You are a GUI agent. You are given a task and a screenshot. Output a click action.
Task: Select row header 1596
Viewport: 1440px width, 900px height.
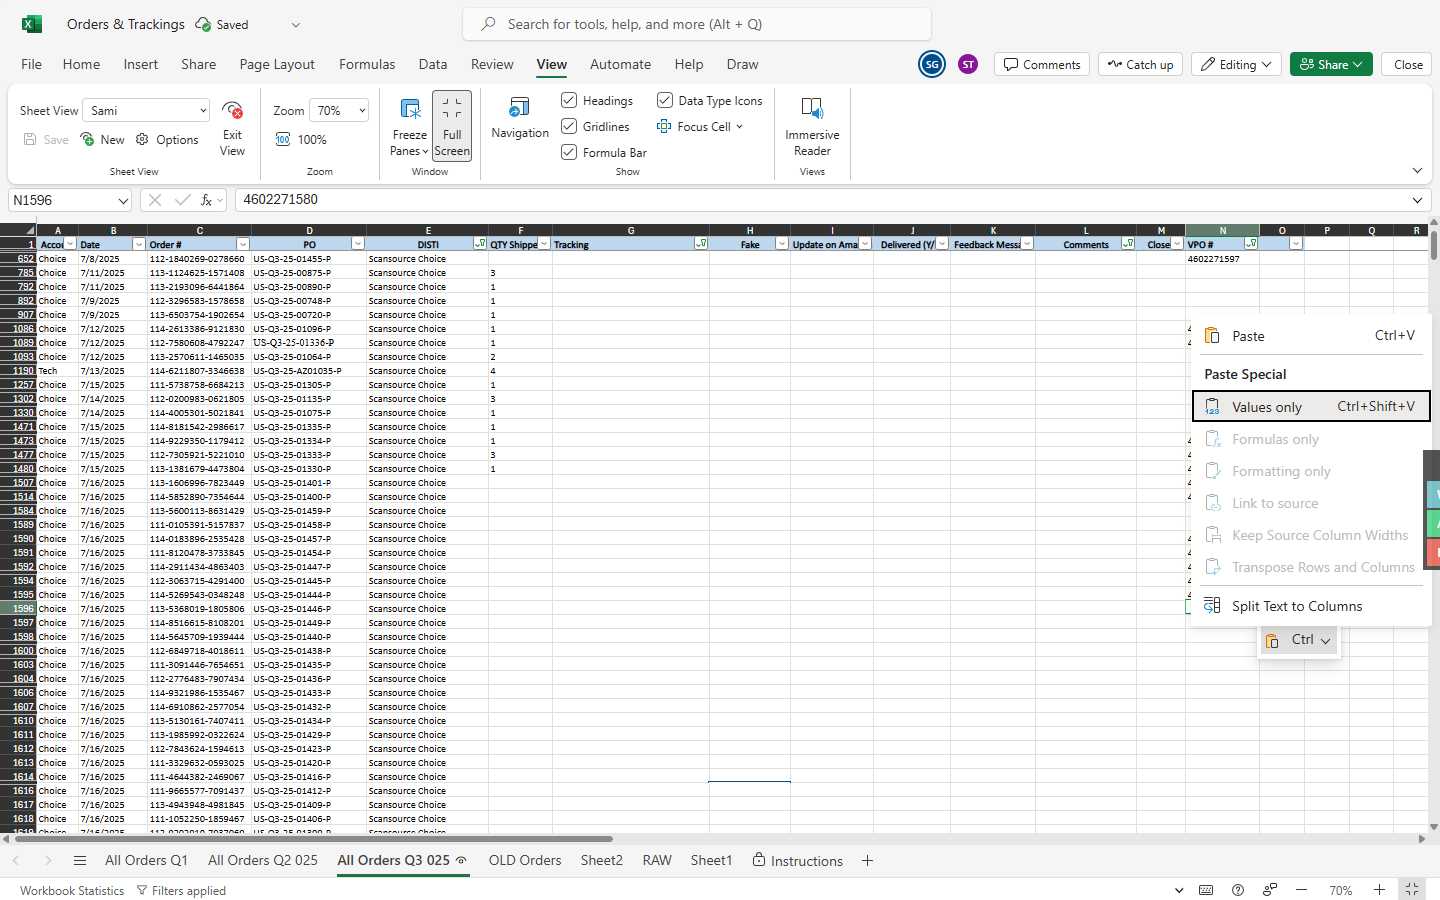coord(18,608)
